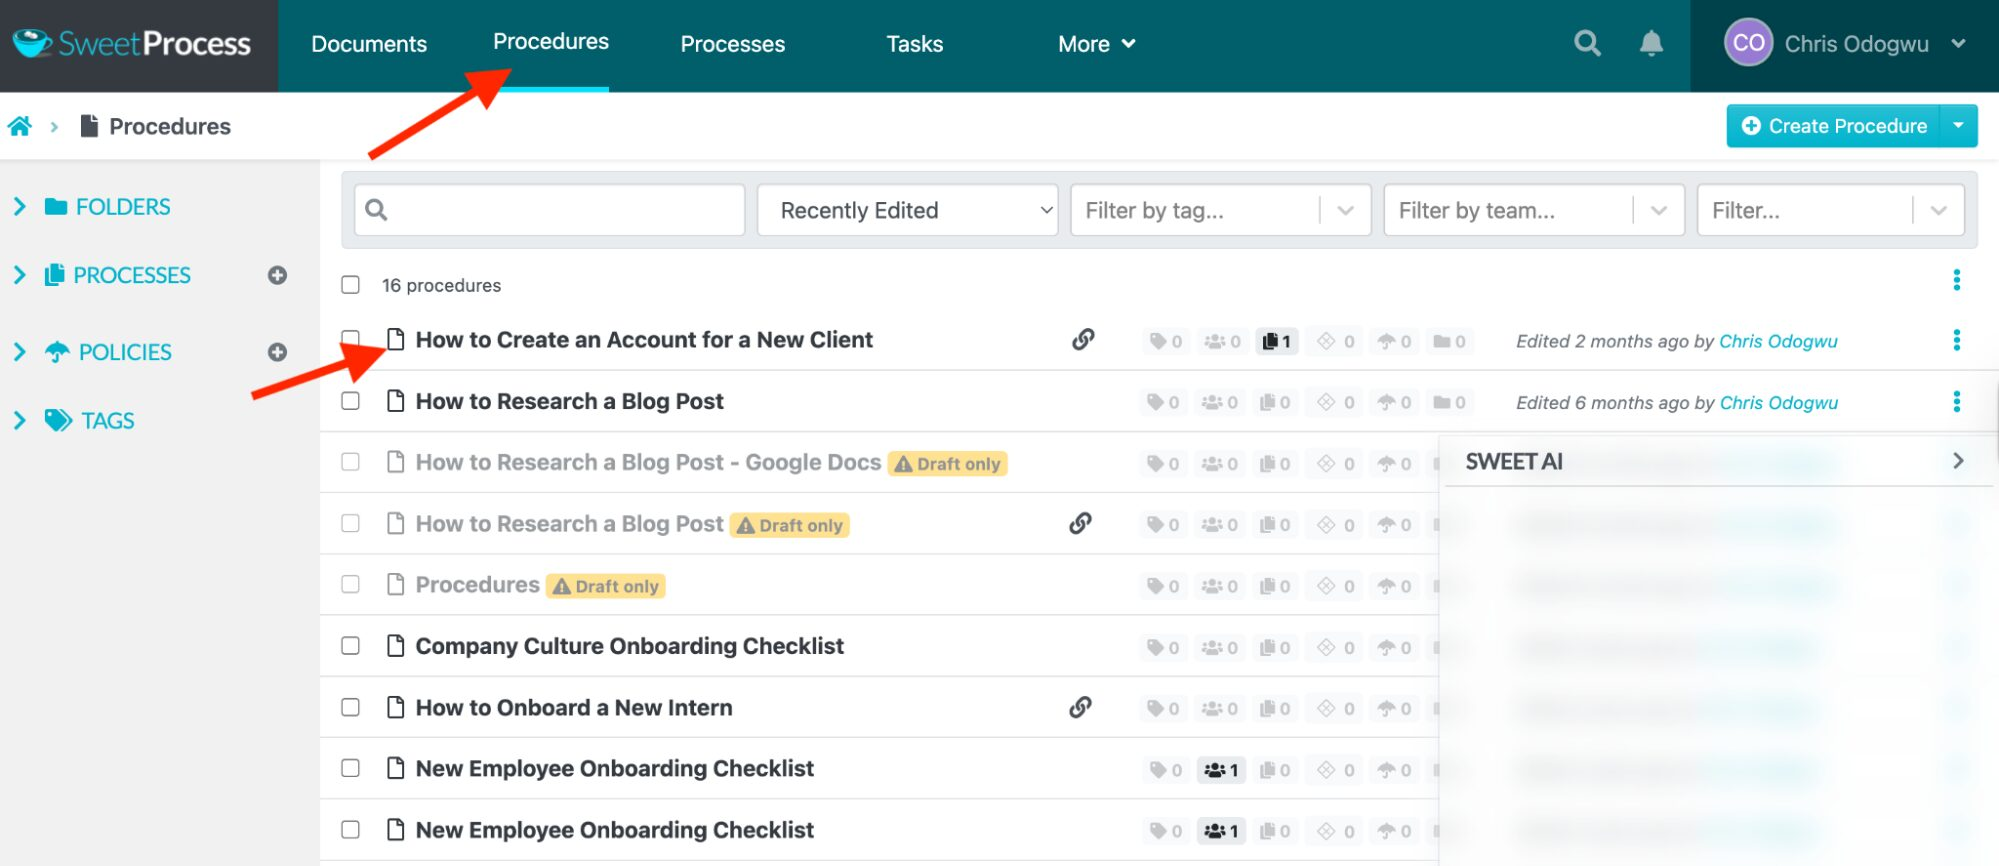Open Company Culture Onboarding Checklist procedure
The image size is (1999, 866).
point(630,646)
